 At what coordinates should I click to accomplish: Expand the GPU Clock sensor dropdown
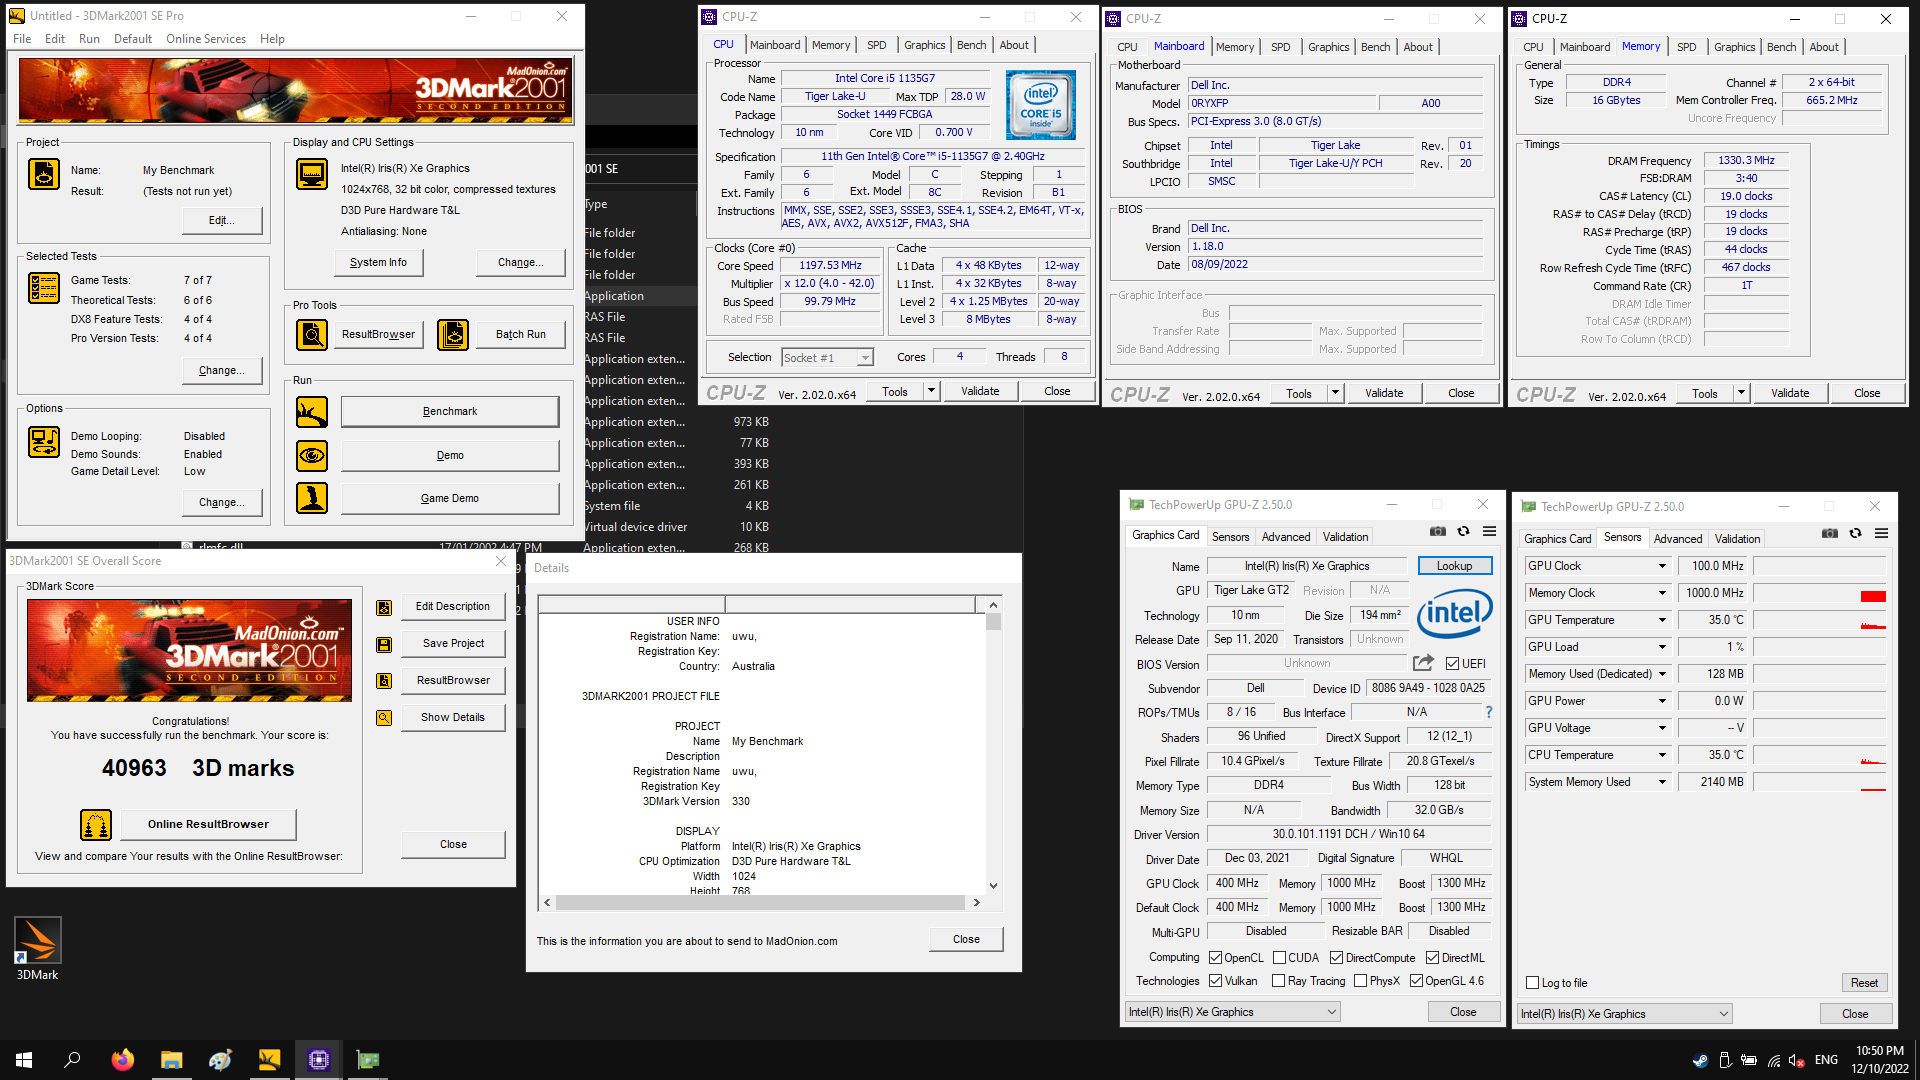coord(1662,566)
